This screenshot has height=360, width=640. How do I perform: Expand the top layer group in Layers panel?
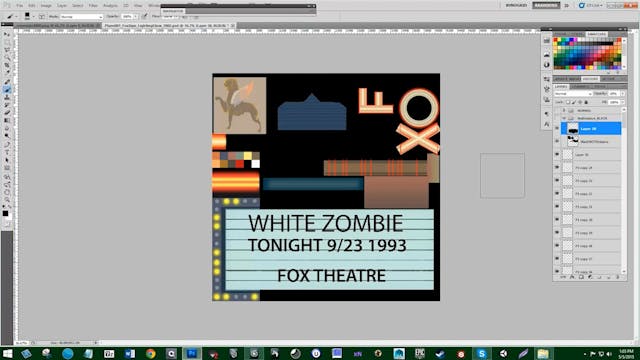coord(564,110)
